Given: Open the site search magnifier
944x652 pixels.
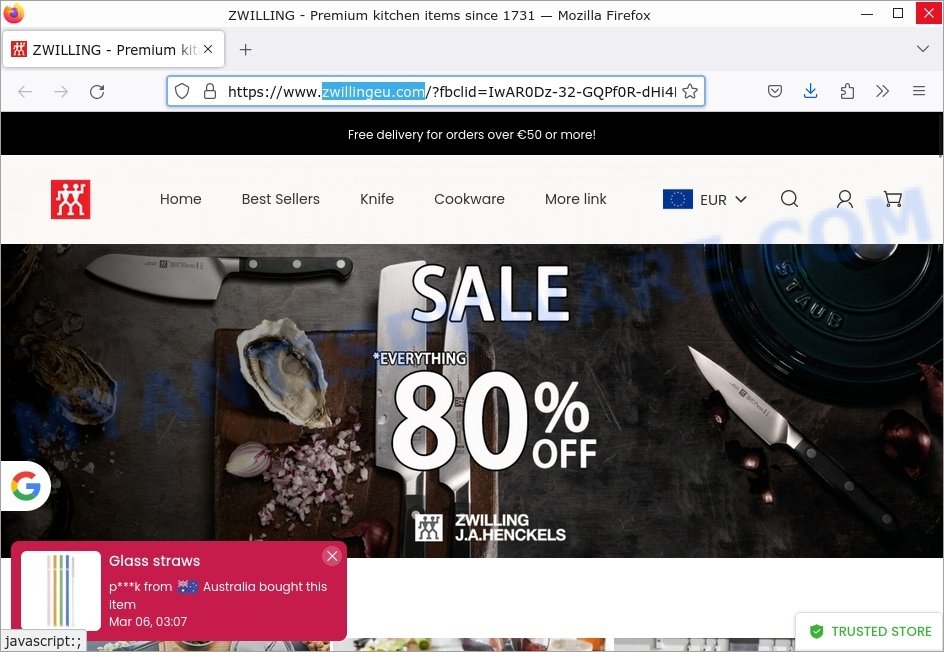Looking at the screenshot, I should click(789, 199).
